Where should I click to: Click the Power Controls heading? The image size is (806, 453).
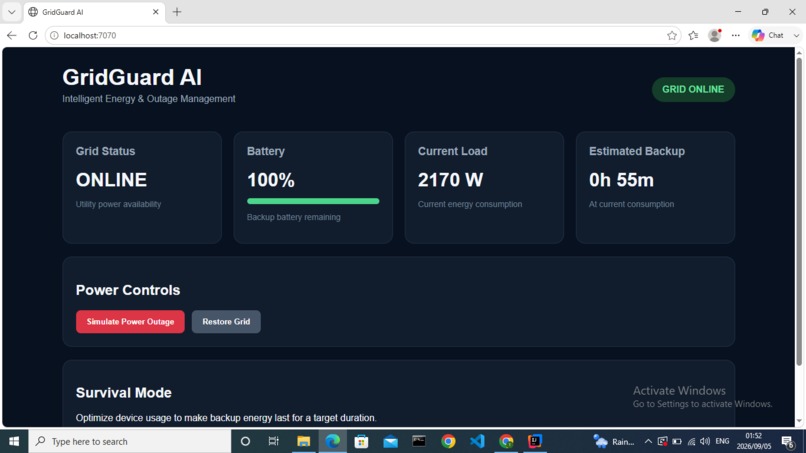(128, 290)
